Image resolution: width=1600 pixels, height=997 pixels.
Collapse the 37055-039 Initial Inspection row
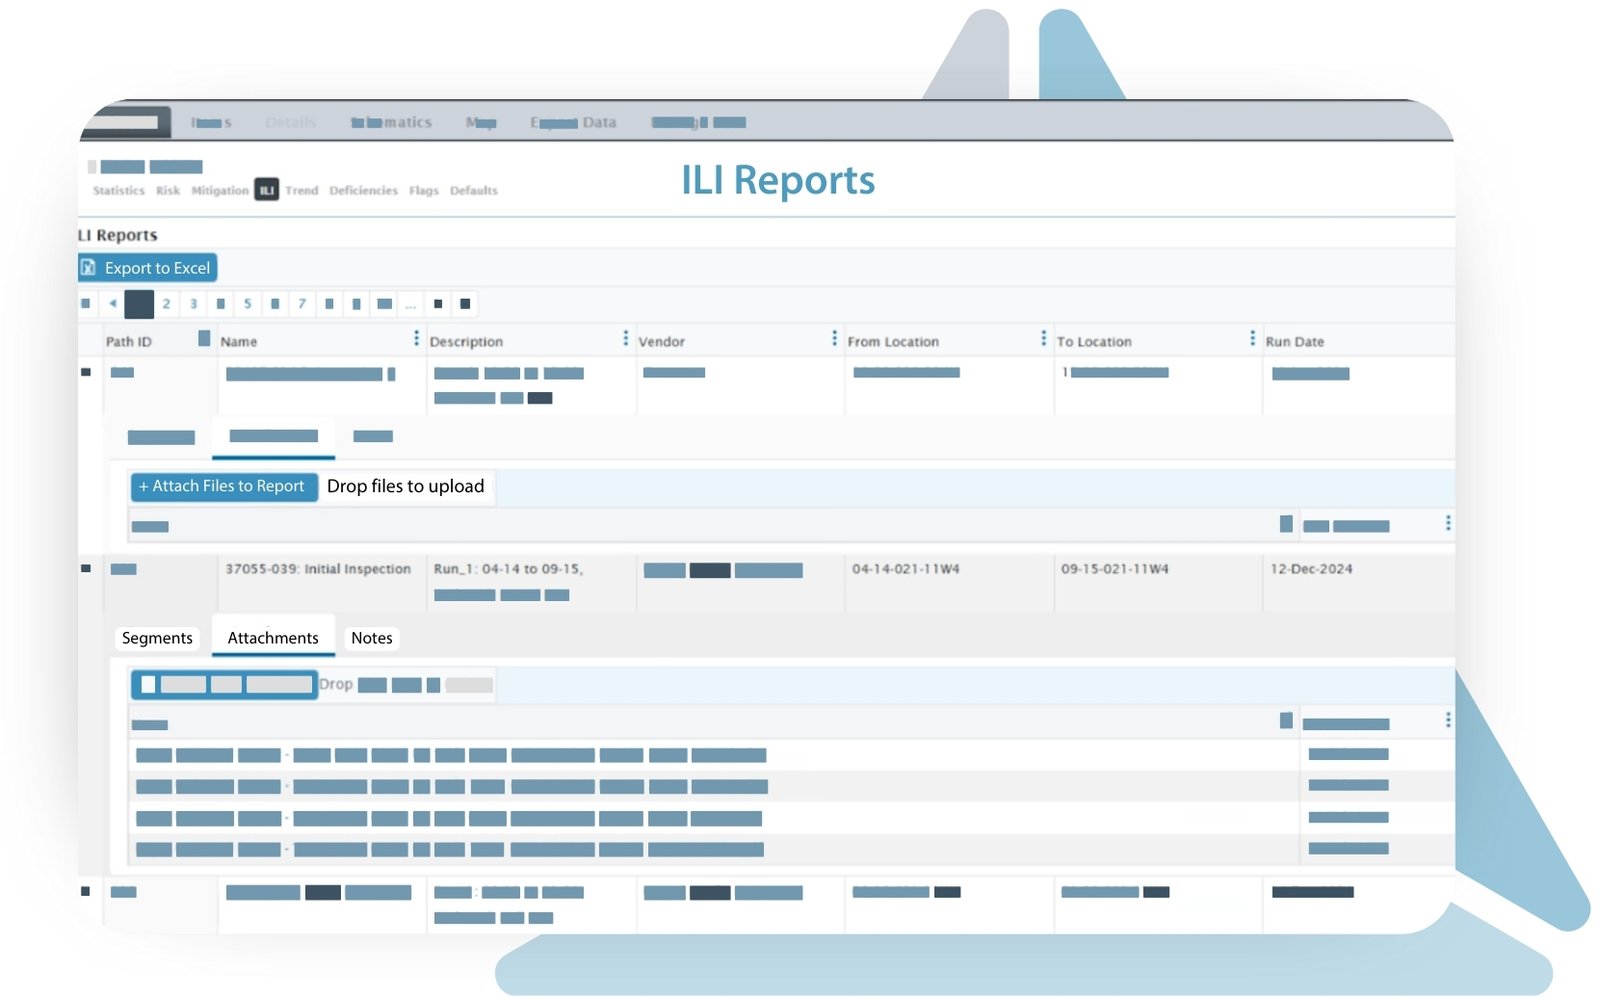[x=86, y=568]
